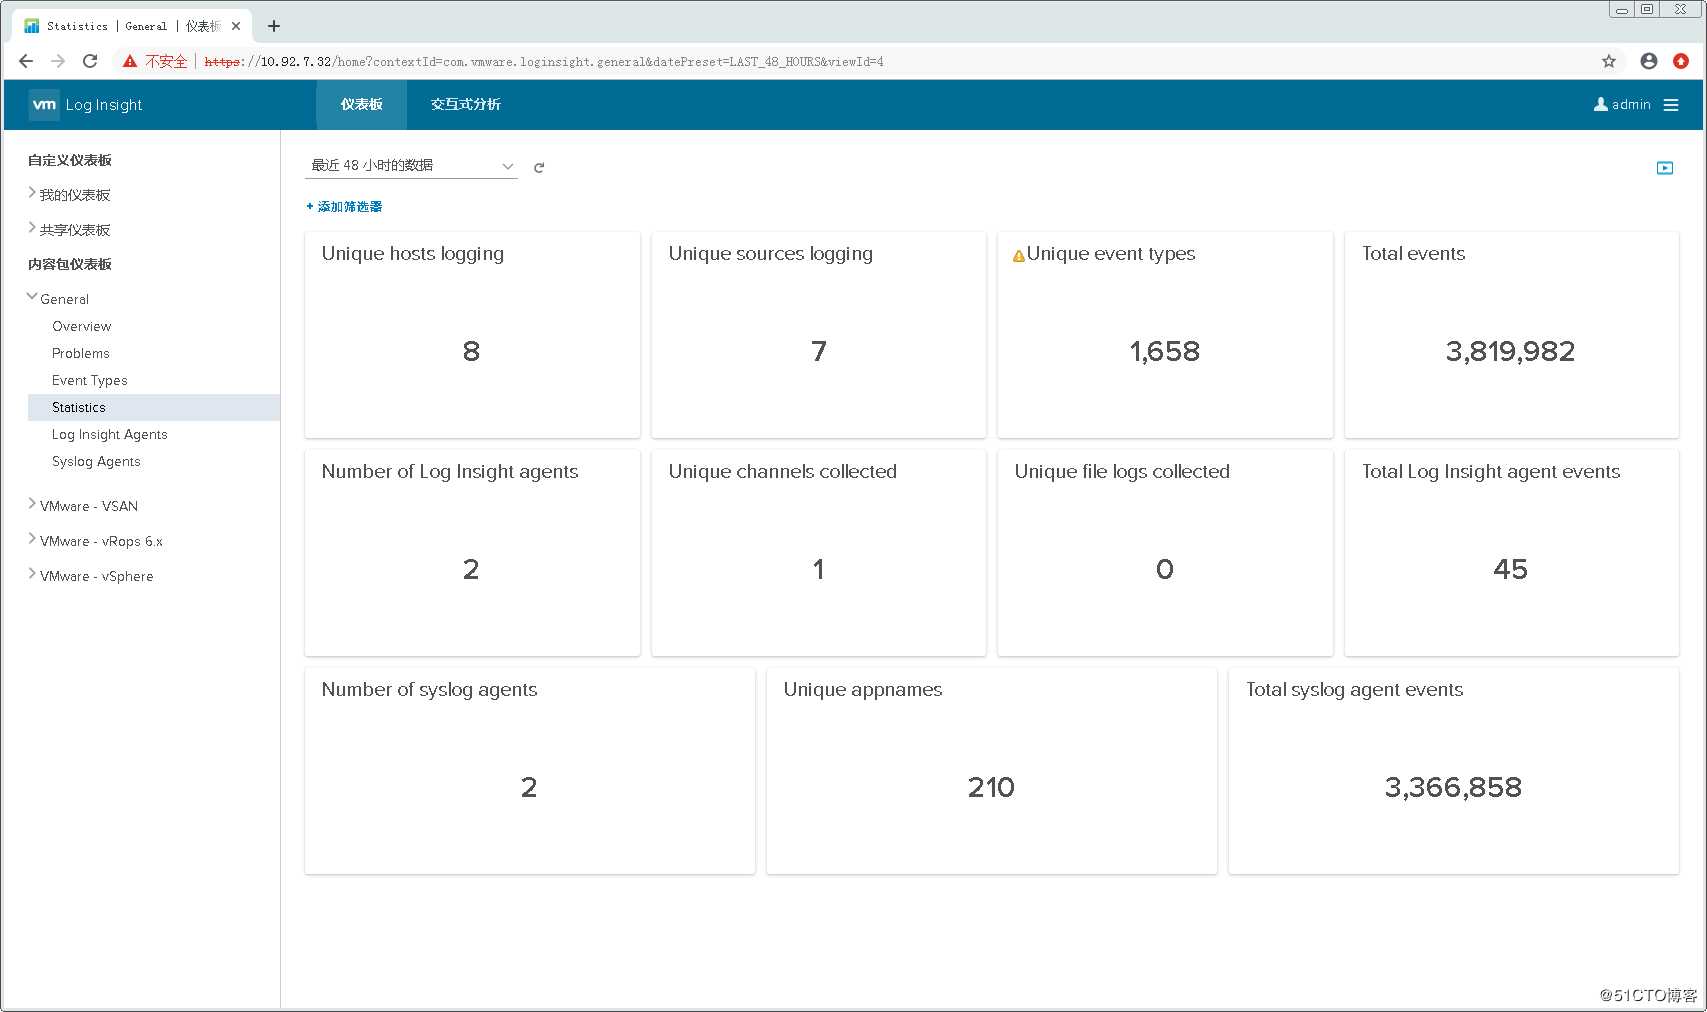Viewport: 1707px width, 1012px height.
Task: Close the Statistics browser tab
Action: (236, 26)
